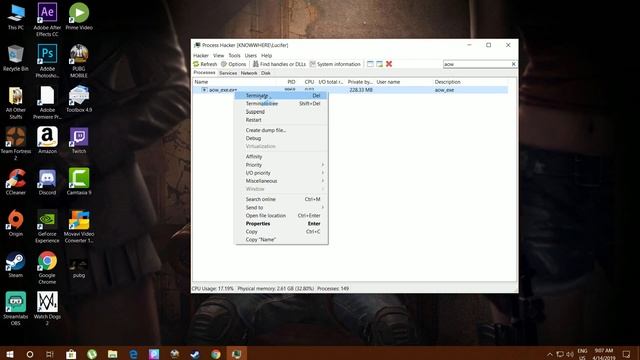Screen dimensions: 640x360
Task: Clear the search box with the X
Action: pos(513,64)
